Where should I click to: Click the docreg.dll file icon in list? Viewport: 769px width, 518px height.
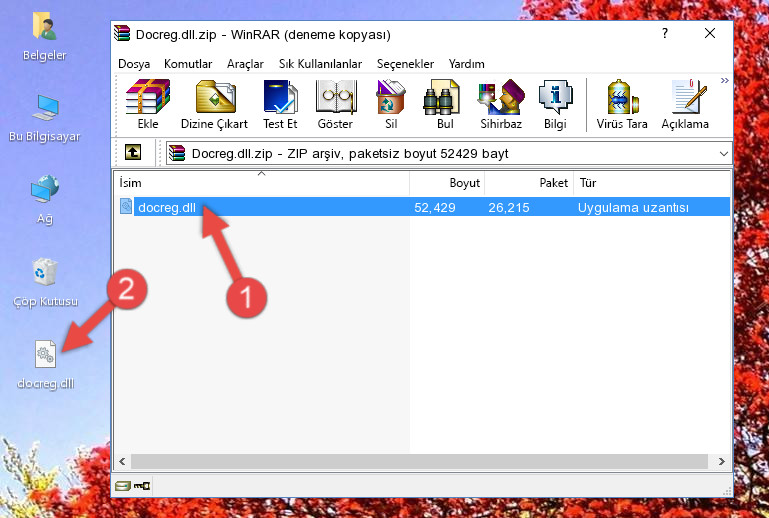(x=126, y=207)
